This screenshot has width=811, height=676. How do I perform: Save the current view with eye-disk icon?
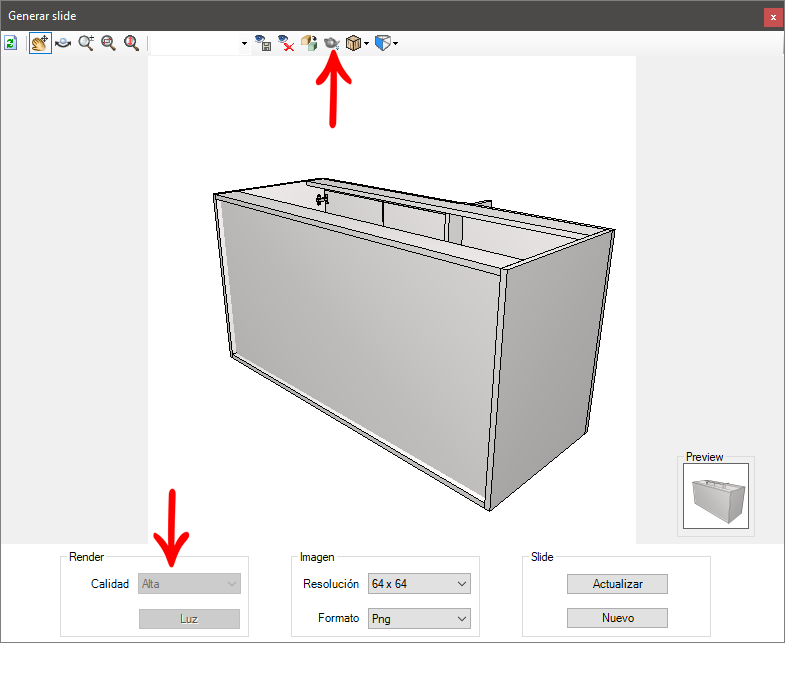click(x=263, y=43)
